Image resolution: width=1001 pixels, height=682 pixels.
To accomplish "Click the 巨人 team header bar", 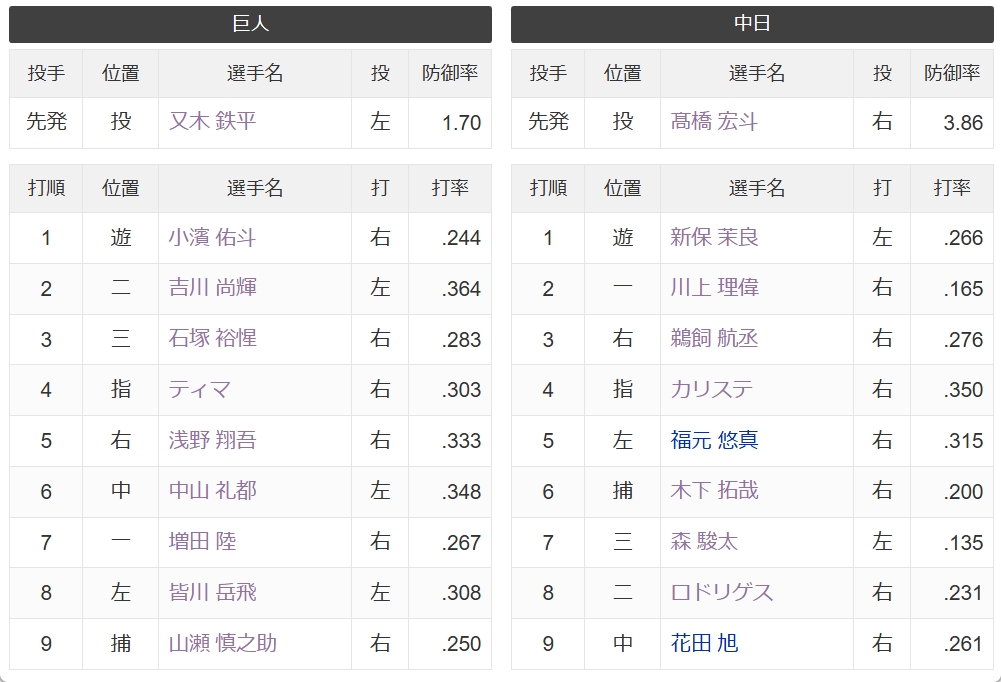I will (250, 24).
